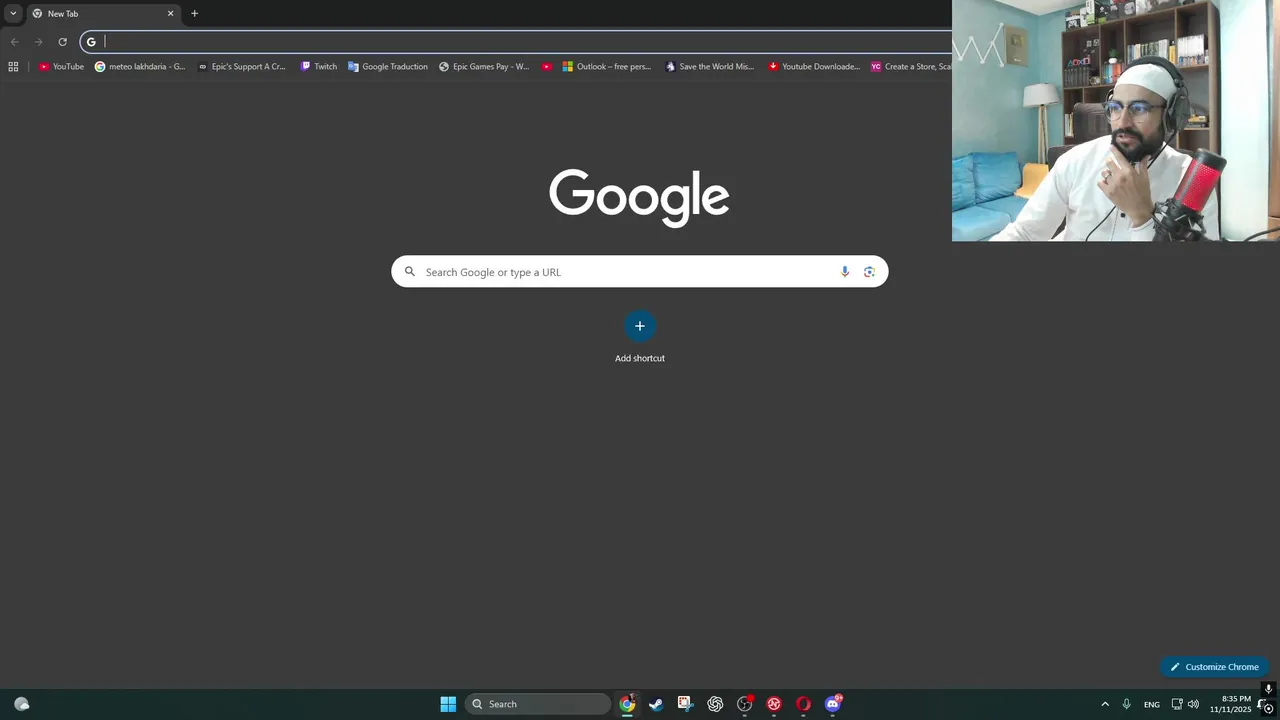
Task: Click the magnifier icon in search box
Action: pyautogui.click(x=409, y=272)
